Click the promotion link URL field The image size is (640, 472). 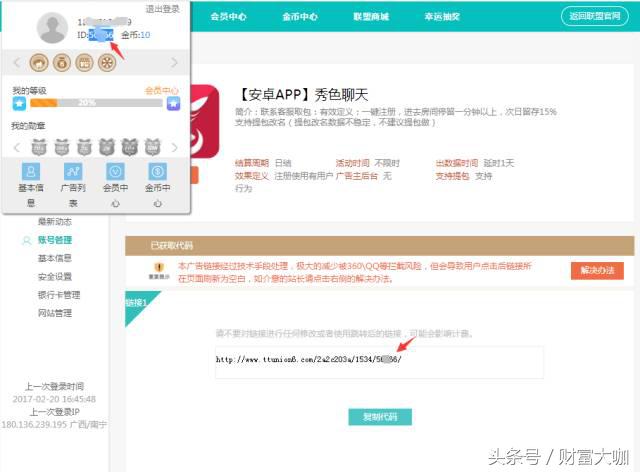379,362
